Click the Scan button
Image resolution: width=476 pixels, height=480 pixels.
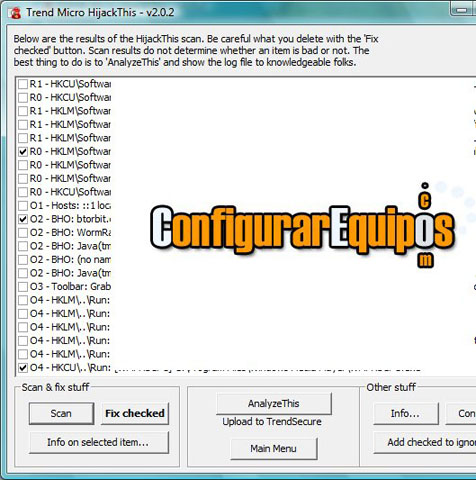[x=61, y=413]
